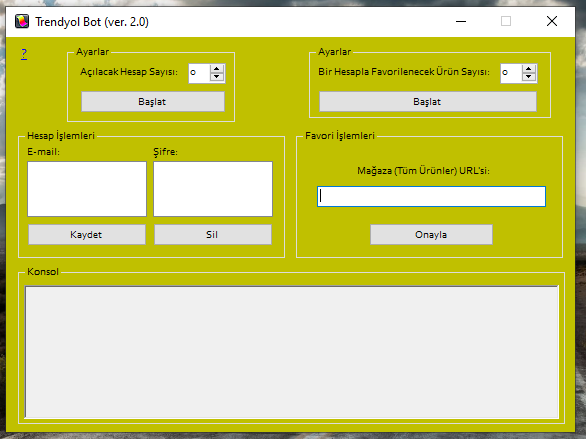Increase Bir Hesapla Favorilenecek Ürün Sayısı value
This screenshot has width=586, height=439.
pos(528,69)
